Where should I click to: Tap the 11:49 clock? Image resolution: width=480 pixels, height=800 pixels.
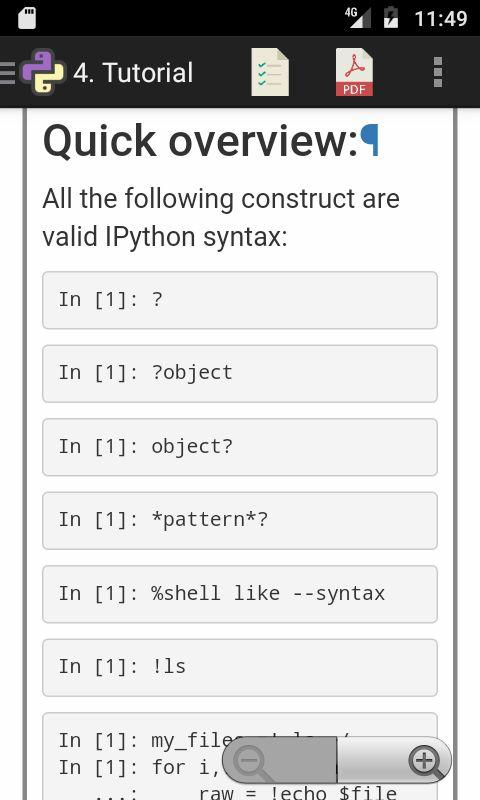point(441,19)
